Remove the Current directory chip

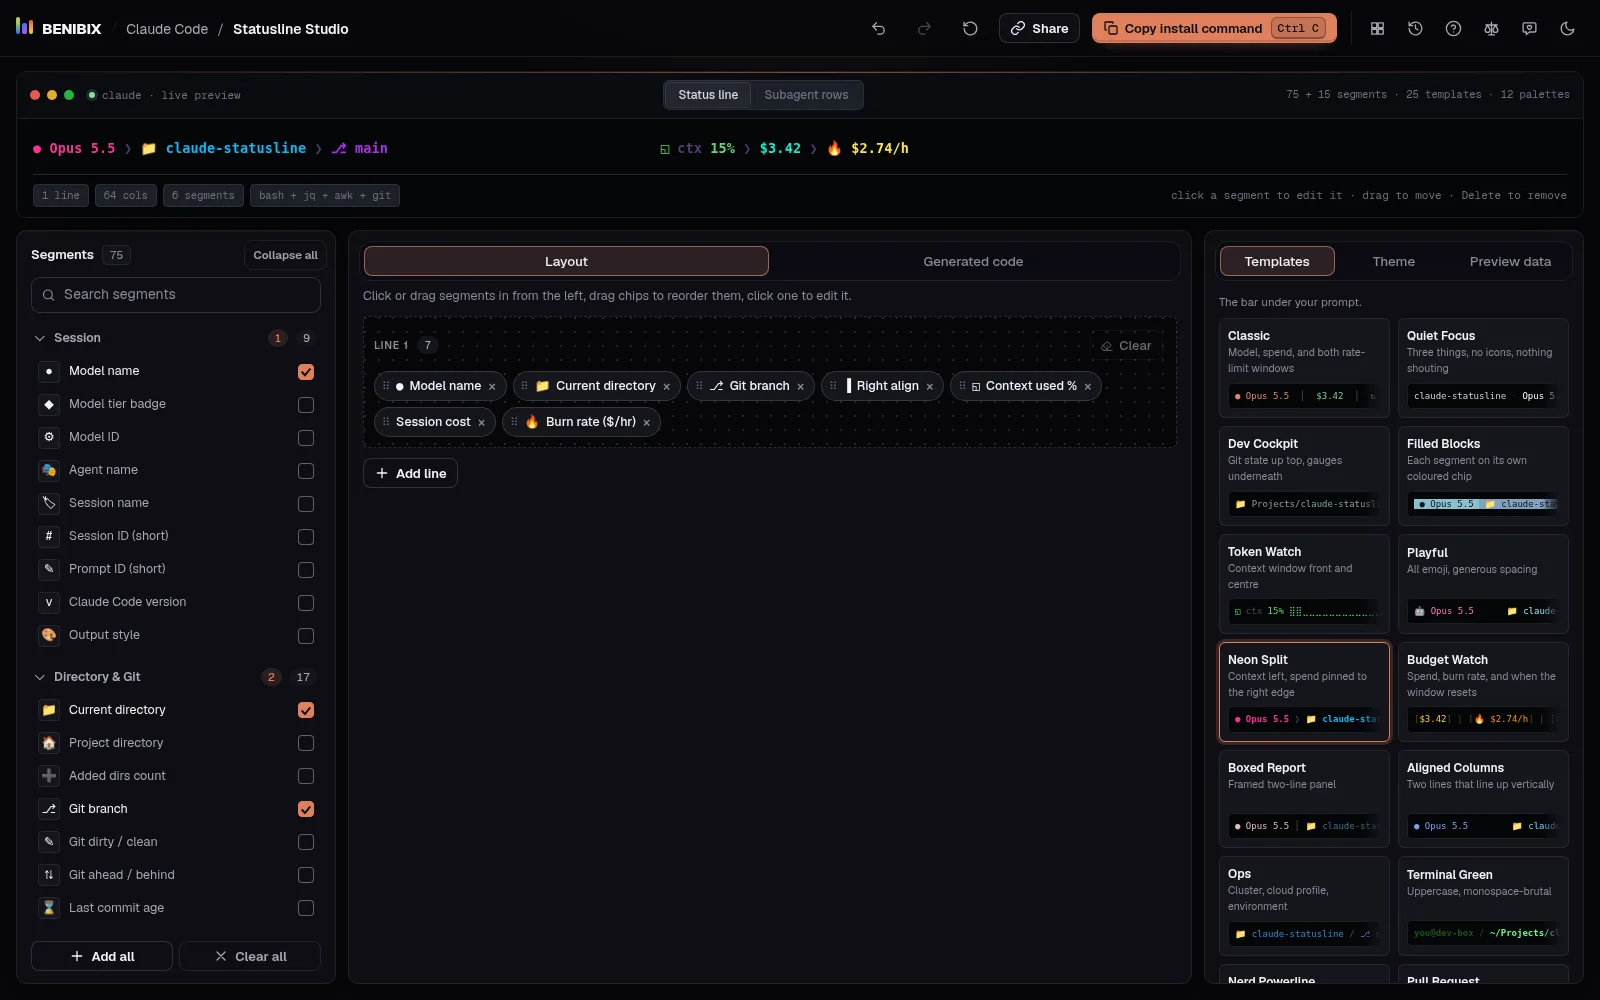(667, 387)
